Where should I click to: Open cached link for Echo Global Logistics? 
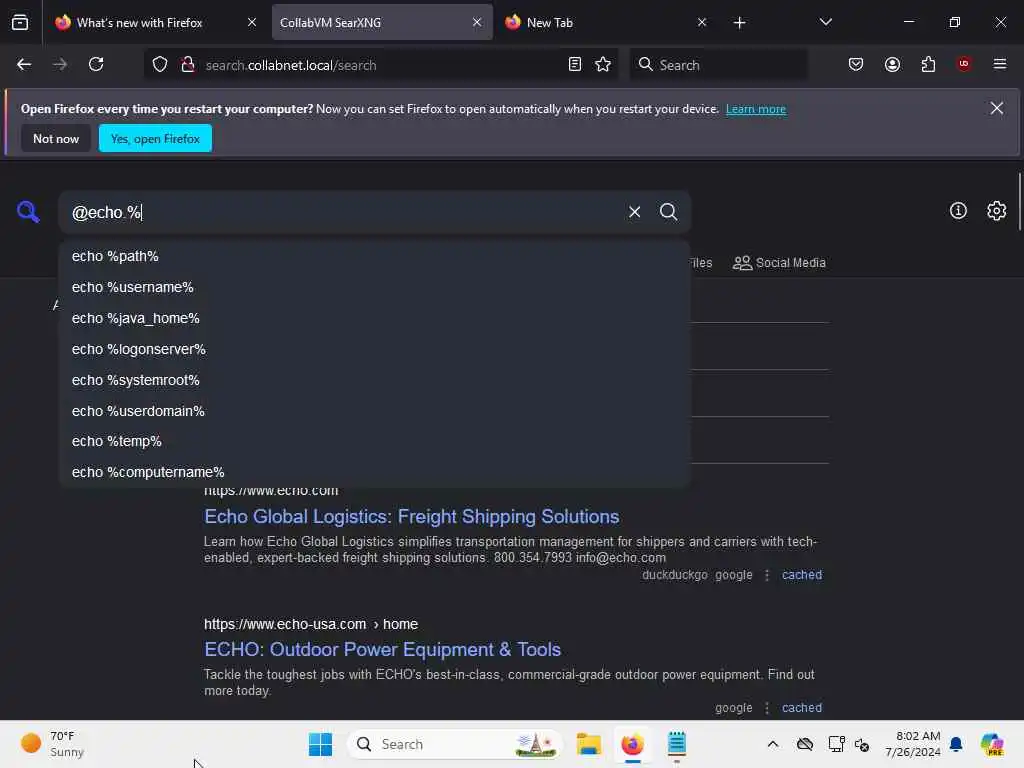coord(801,575)
